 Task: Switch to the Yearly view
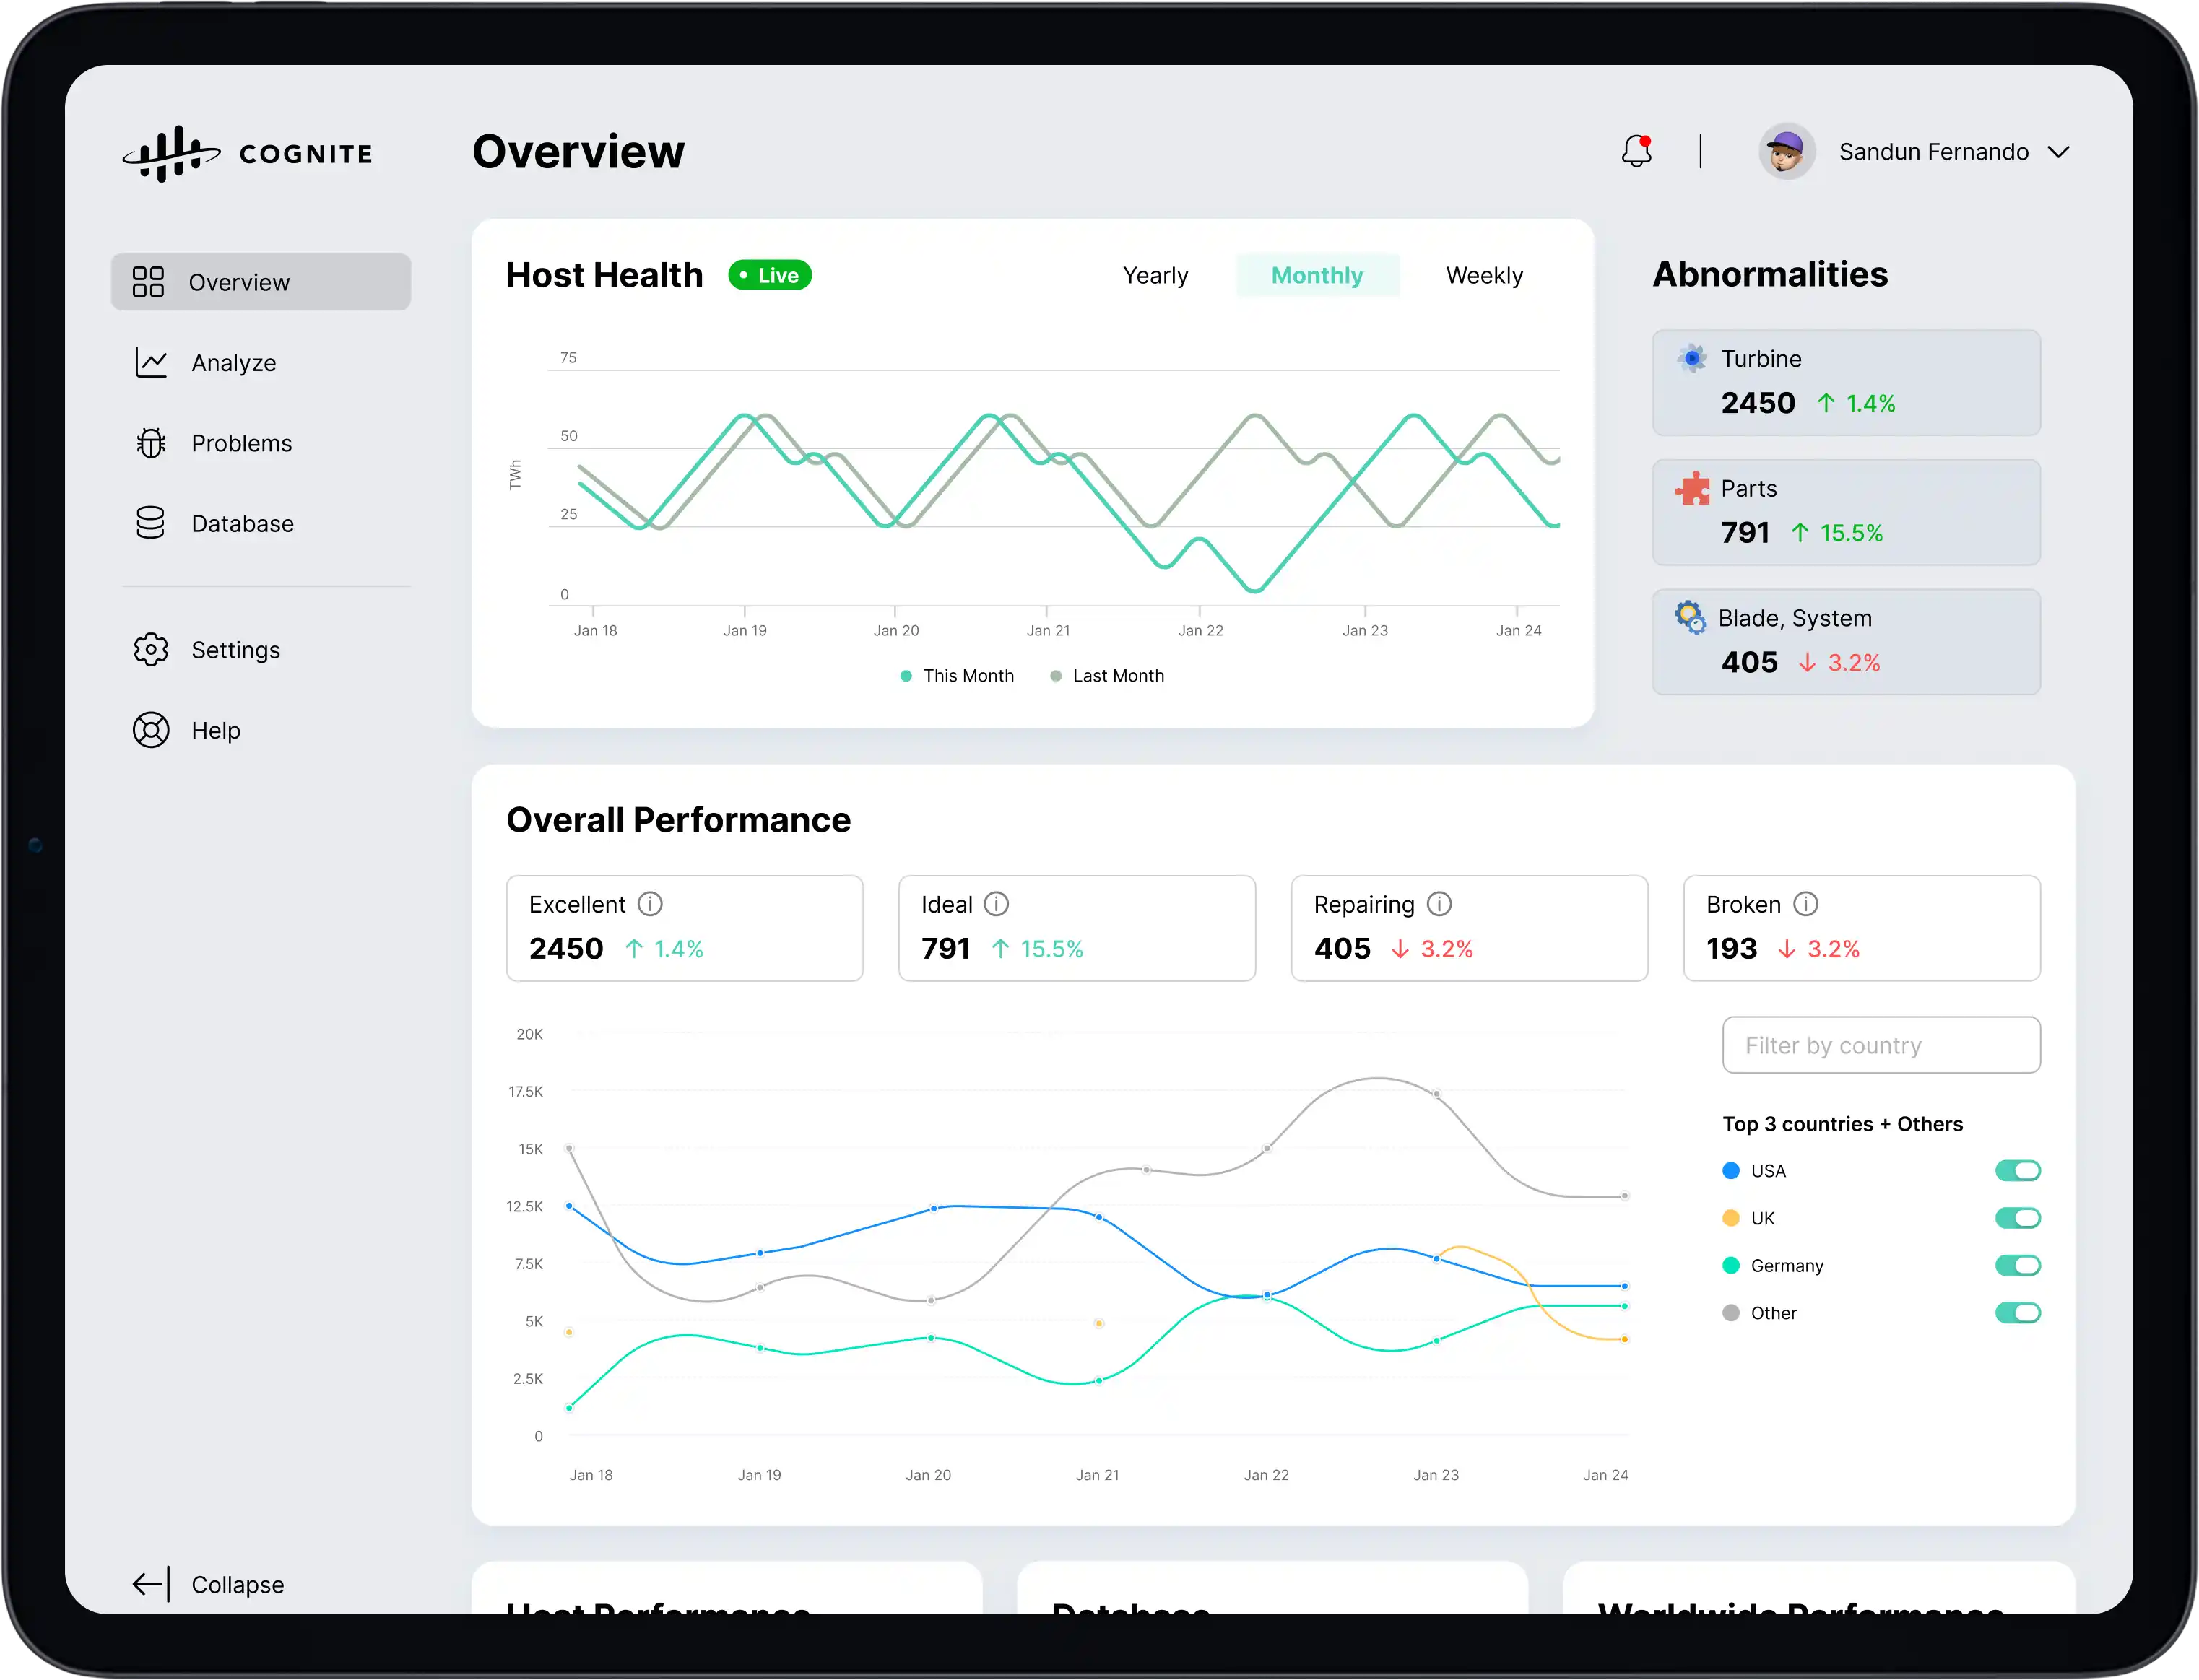(x=1155, y=275)
